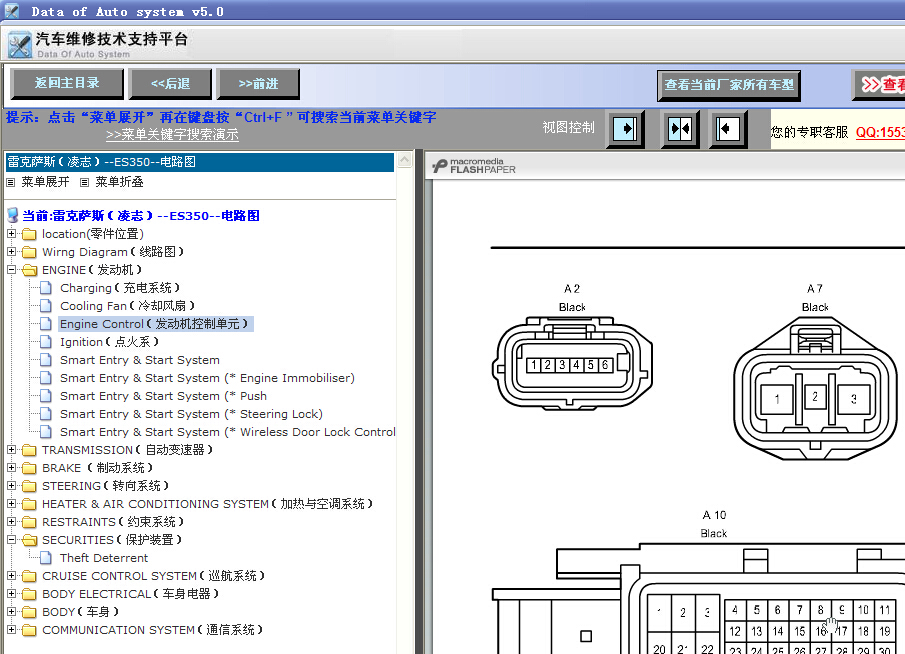Click the current-vehicle icon beside 当前:雷克萨斯
The width and height of the screenshot is (905, 654).
[x=13, y=215]
